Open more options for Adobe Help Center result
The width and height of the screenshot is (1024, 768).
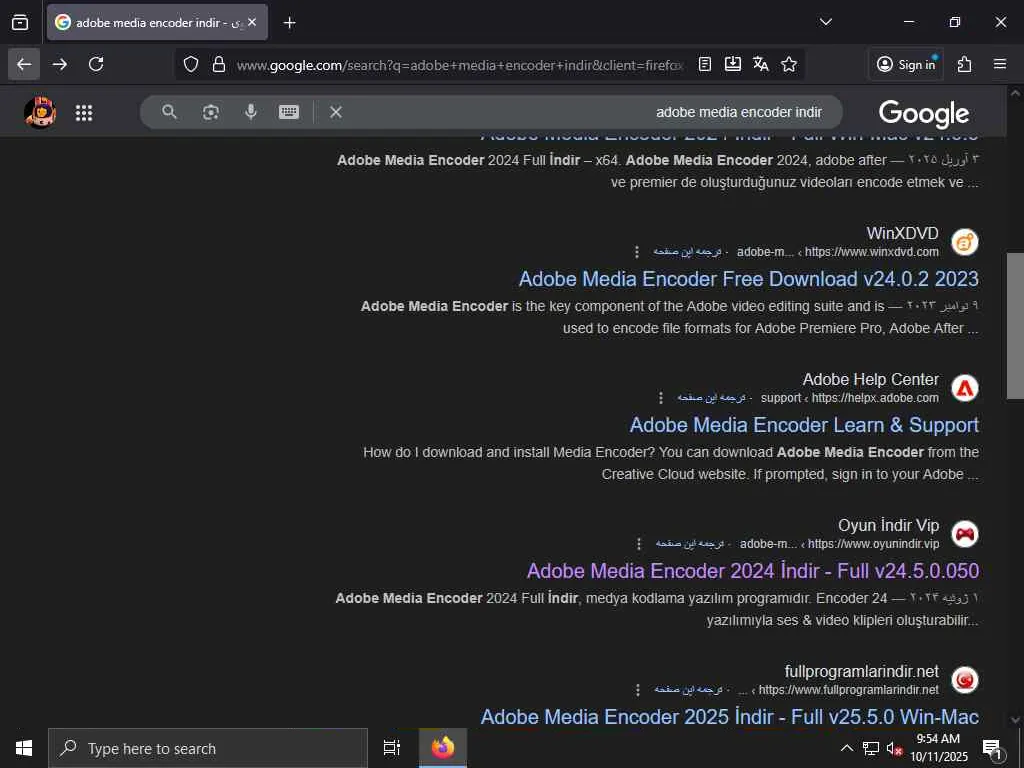pyautogui.click(x=661, y=398)
